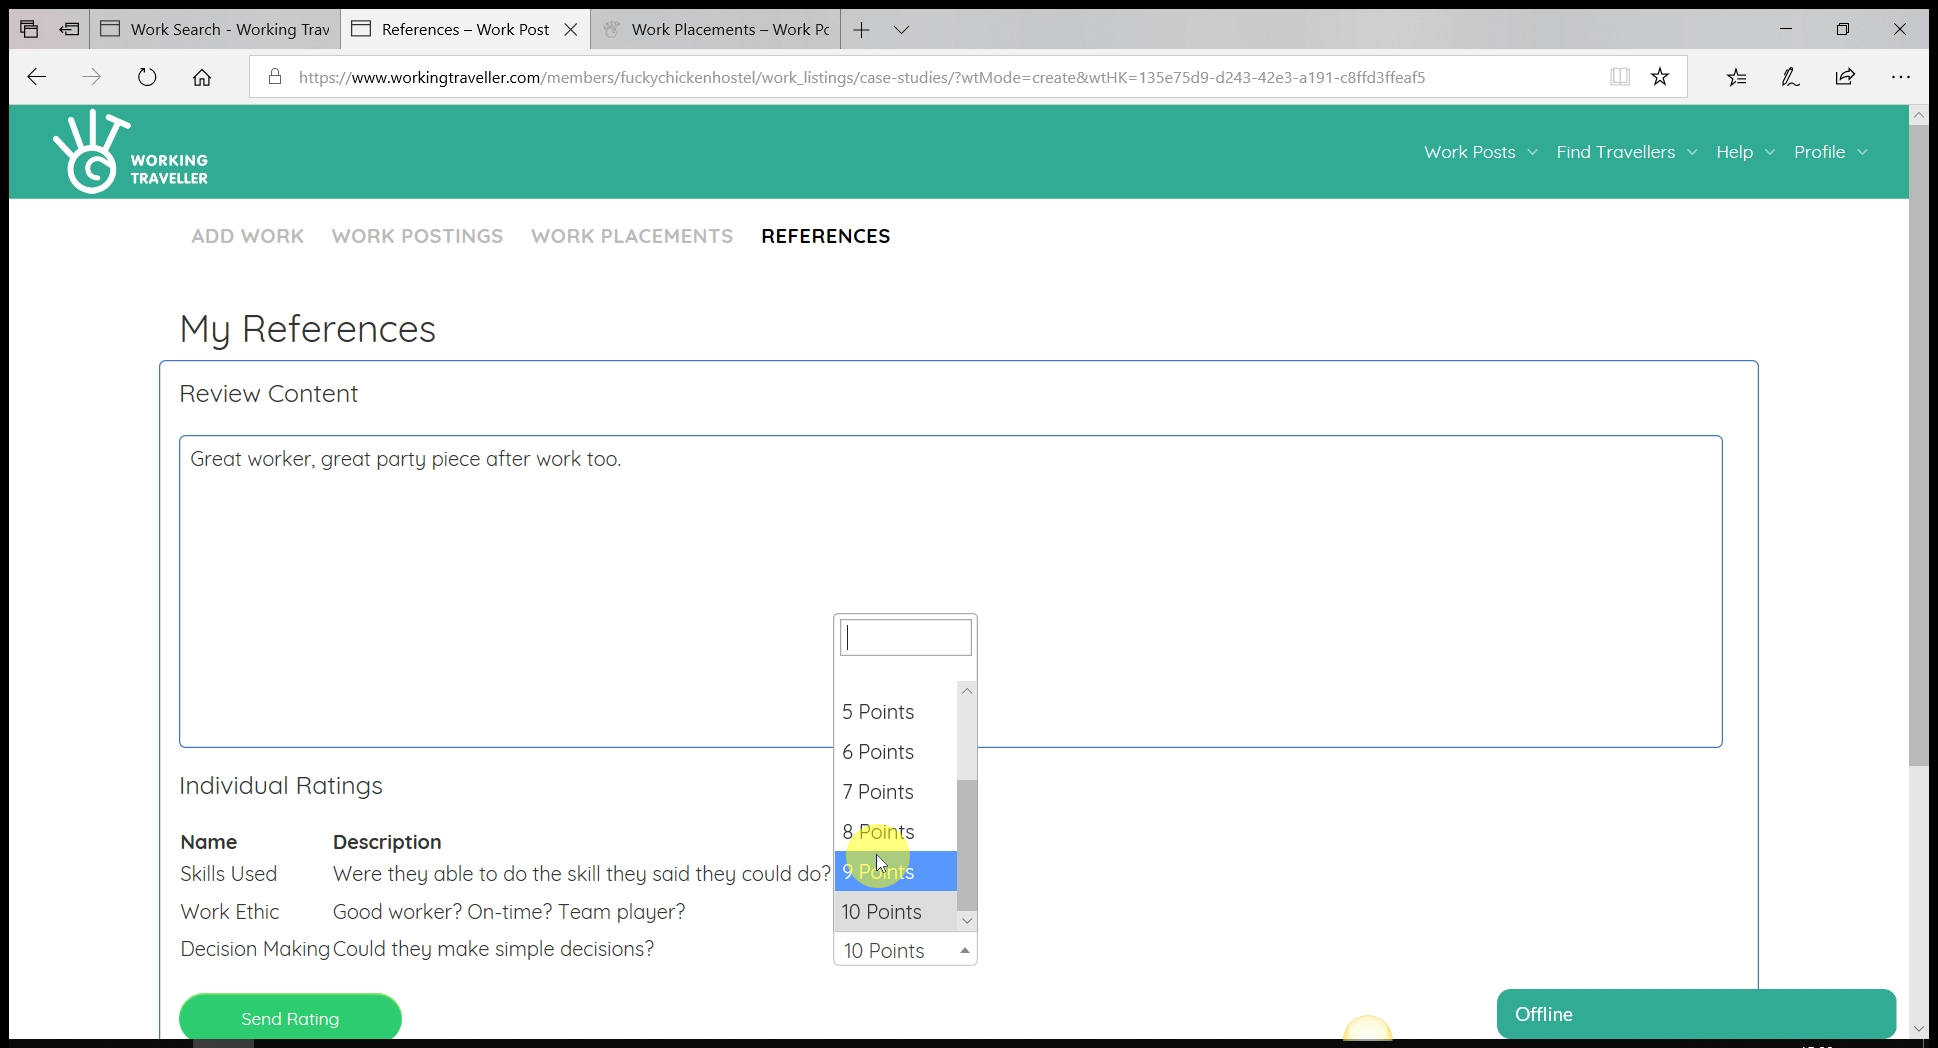Open browser settings ellipsis menu
Viewport: 1938px width, 1048px height.
(x=1900, y=77)
